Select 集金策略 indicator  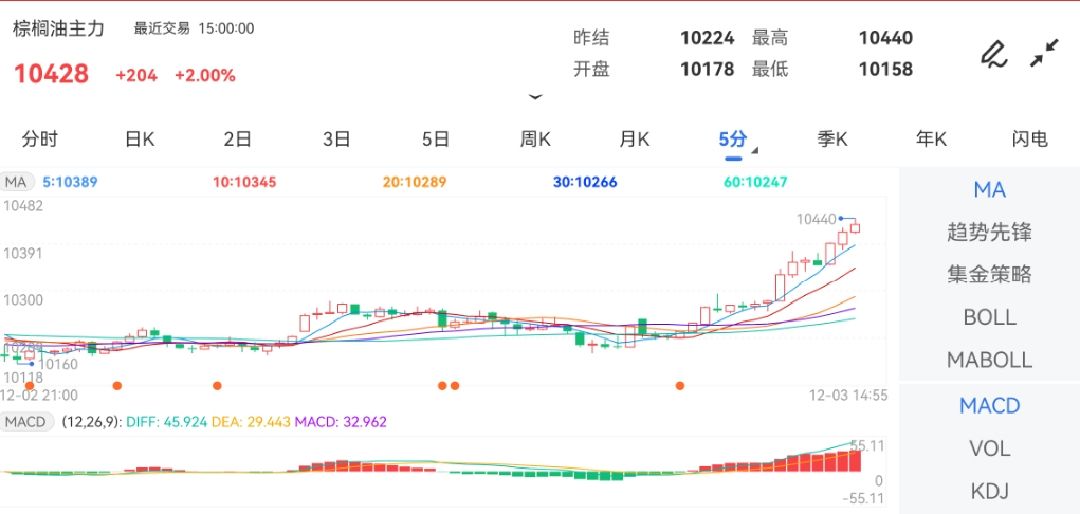[989, 274]
